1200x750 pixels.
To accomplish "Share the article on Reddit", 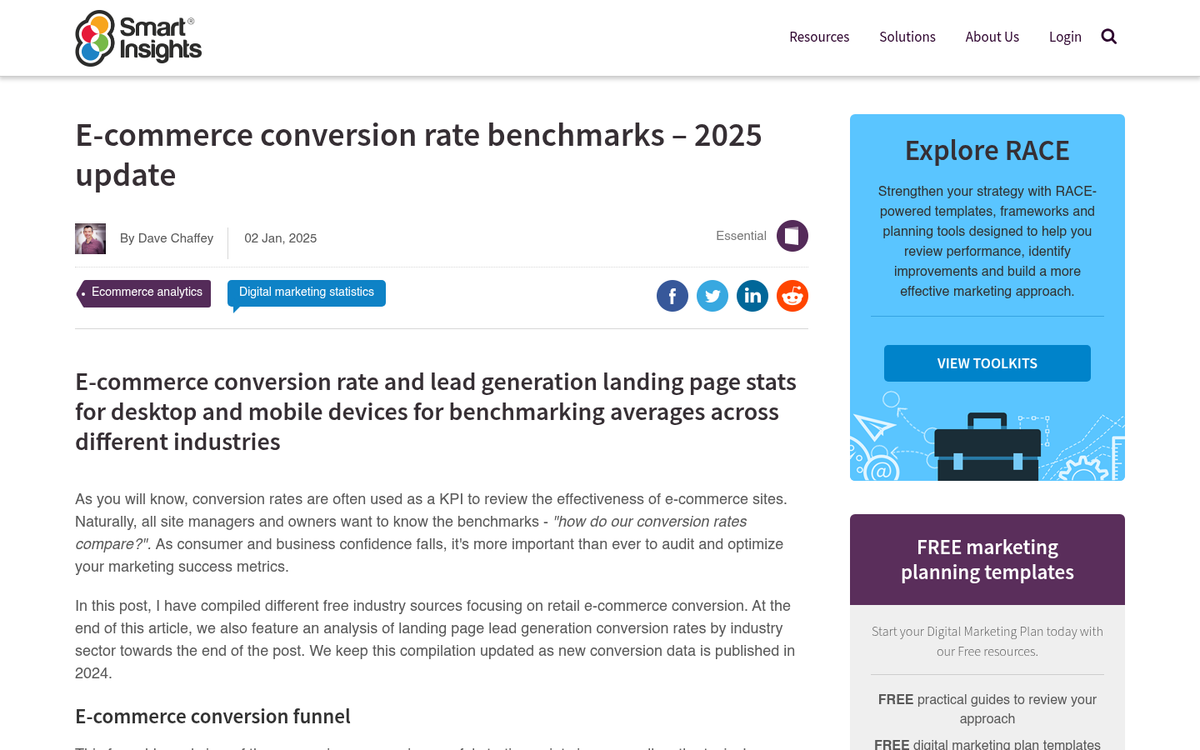I will point(792,296).
